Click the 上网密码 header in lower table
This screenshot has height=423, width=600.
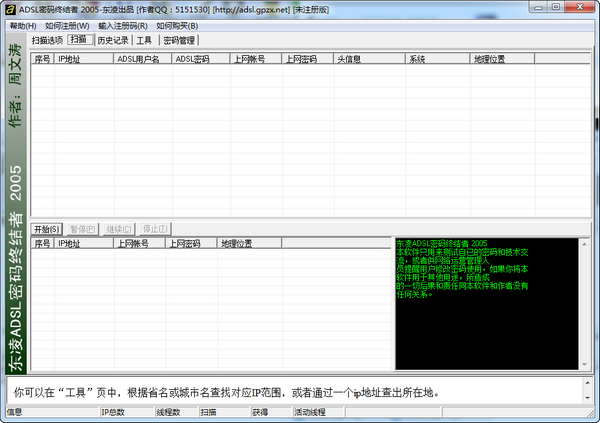(x=191, y=243)
